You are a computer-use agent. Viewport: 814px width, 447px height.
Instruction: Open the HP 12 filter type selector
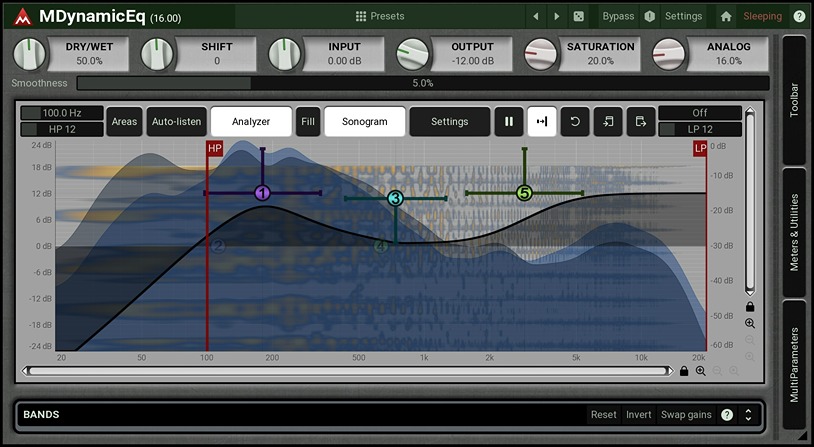point(62,129)
